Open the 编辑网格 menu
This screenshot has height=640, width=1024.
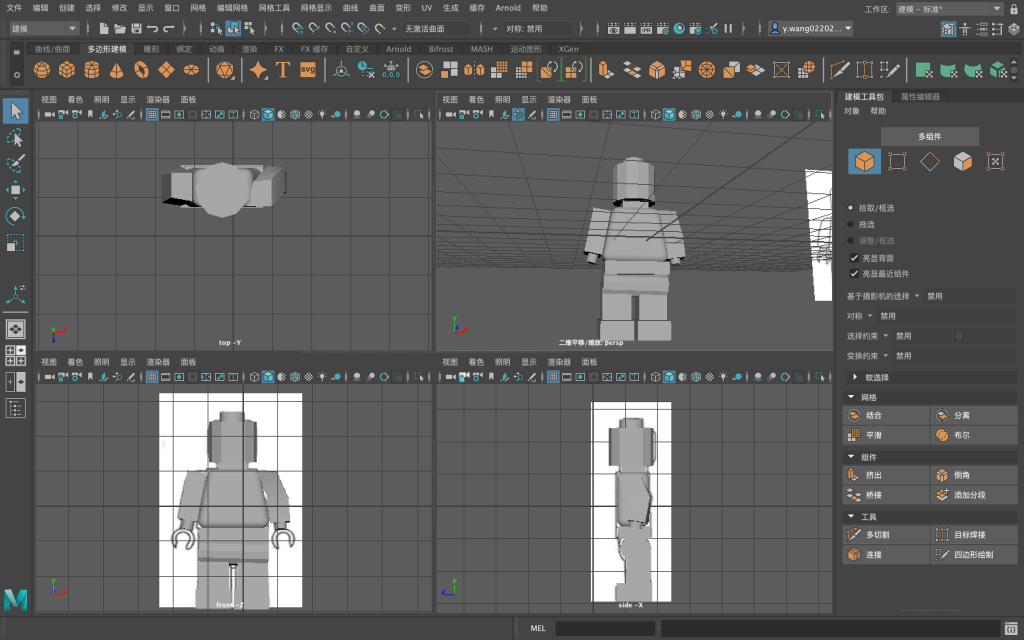pos(232,8)
